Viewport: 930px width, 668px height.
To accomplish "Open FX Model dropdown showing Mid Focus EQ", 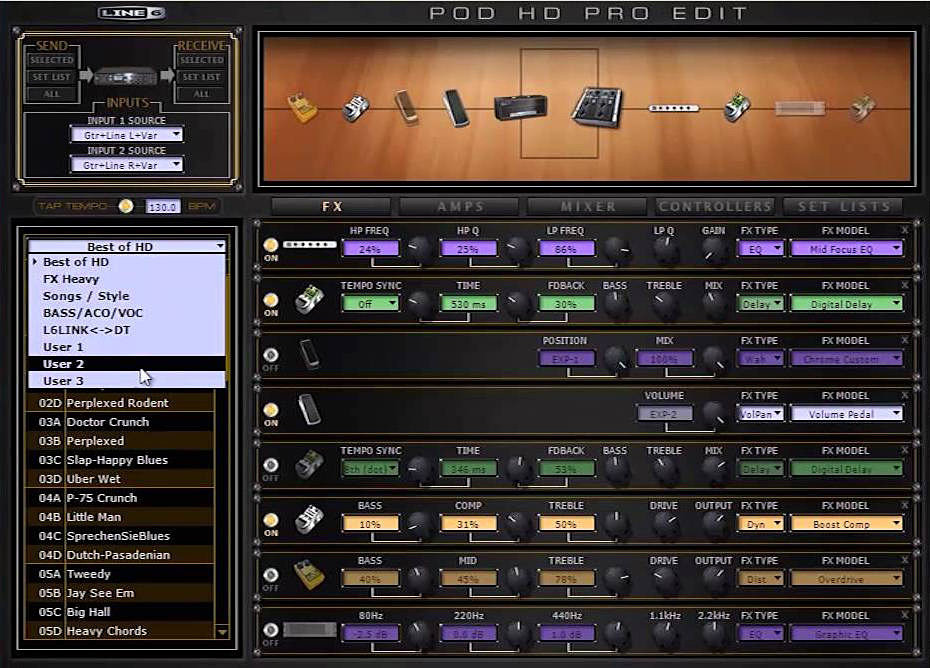I will click(x=846, y=249).
